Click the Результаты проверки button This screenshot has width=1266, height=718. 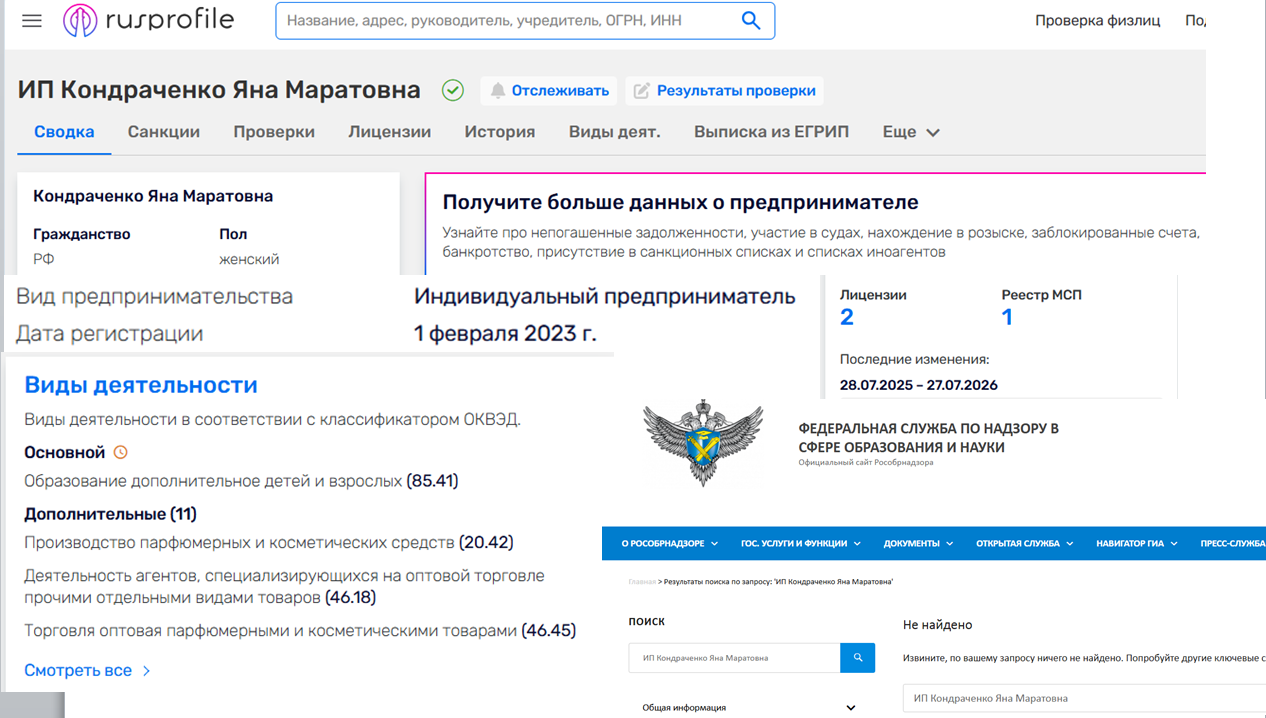pos(725,91)
